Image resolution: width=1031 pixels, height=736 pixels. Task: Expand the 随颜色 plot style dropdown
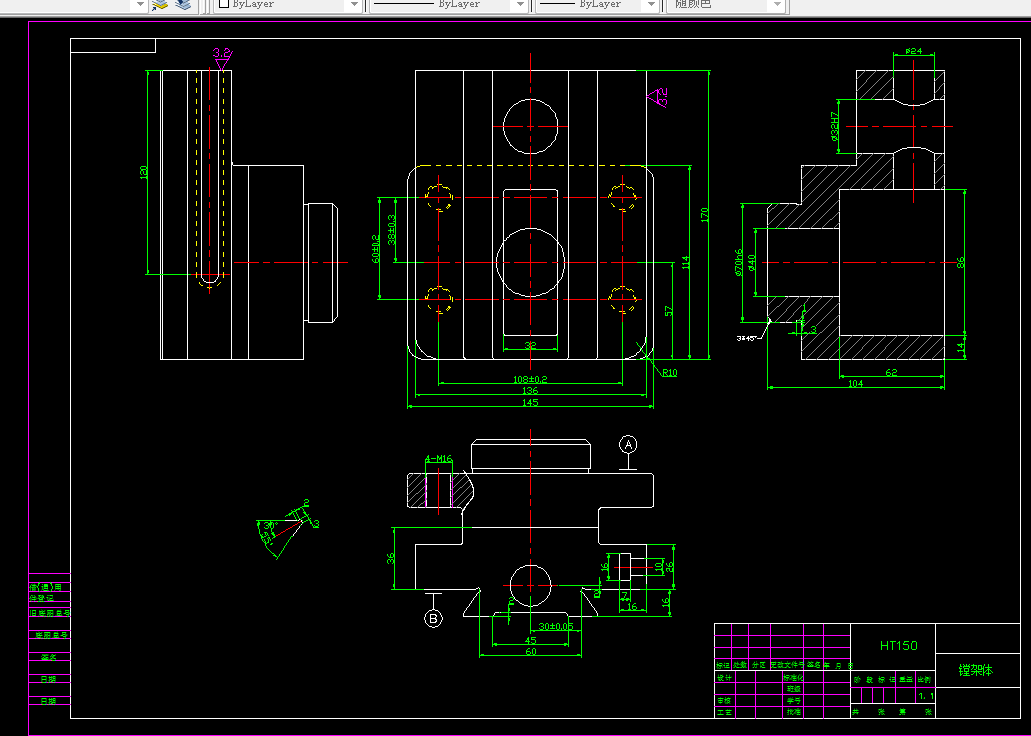[x=726, y=5]
